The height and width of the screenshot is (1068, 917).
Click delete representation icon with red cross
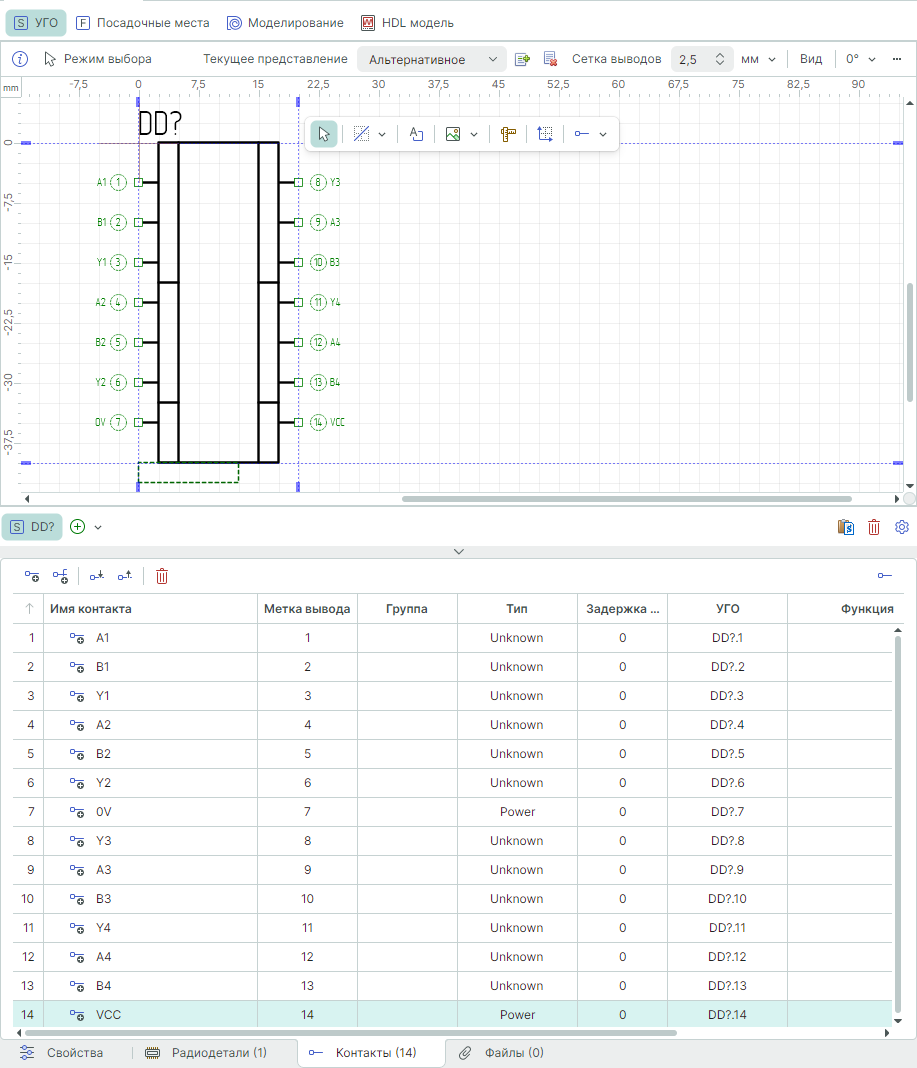click(x=550, y=59)
